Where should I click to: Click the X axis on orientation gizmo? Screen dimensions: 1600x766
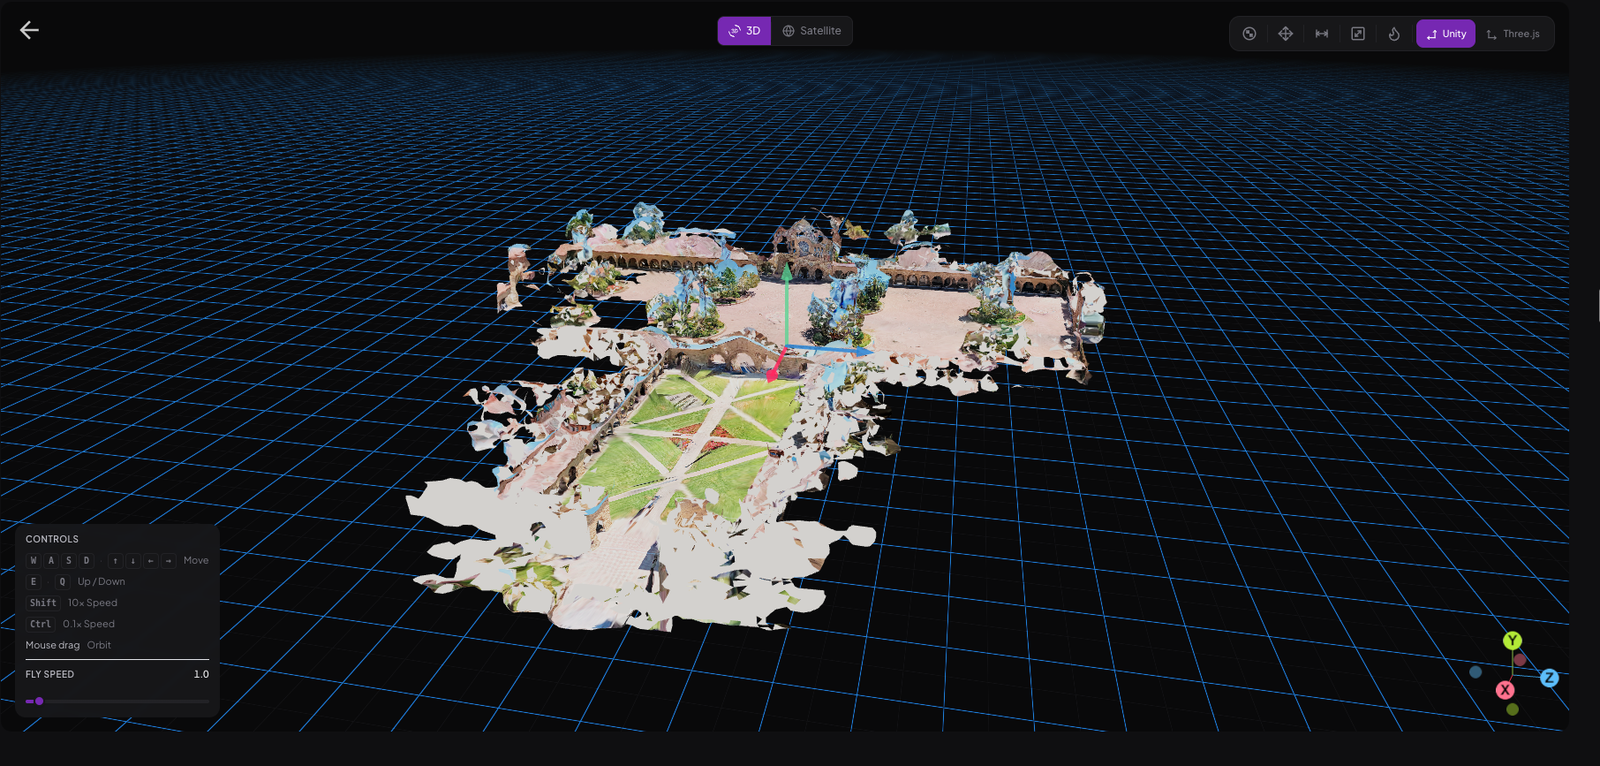(1505, 690)
